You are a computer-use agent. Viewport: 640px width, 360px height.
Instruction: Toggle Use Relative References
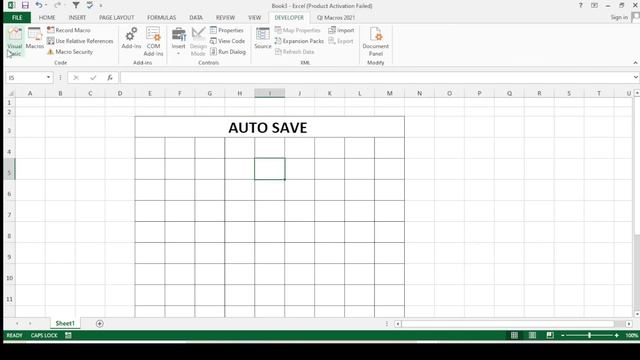tap(80, 41)
